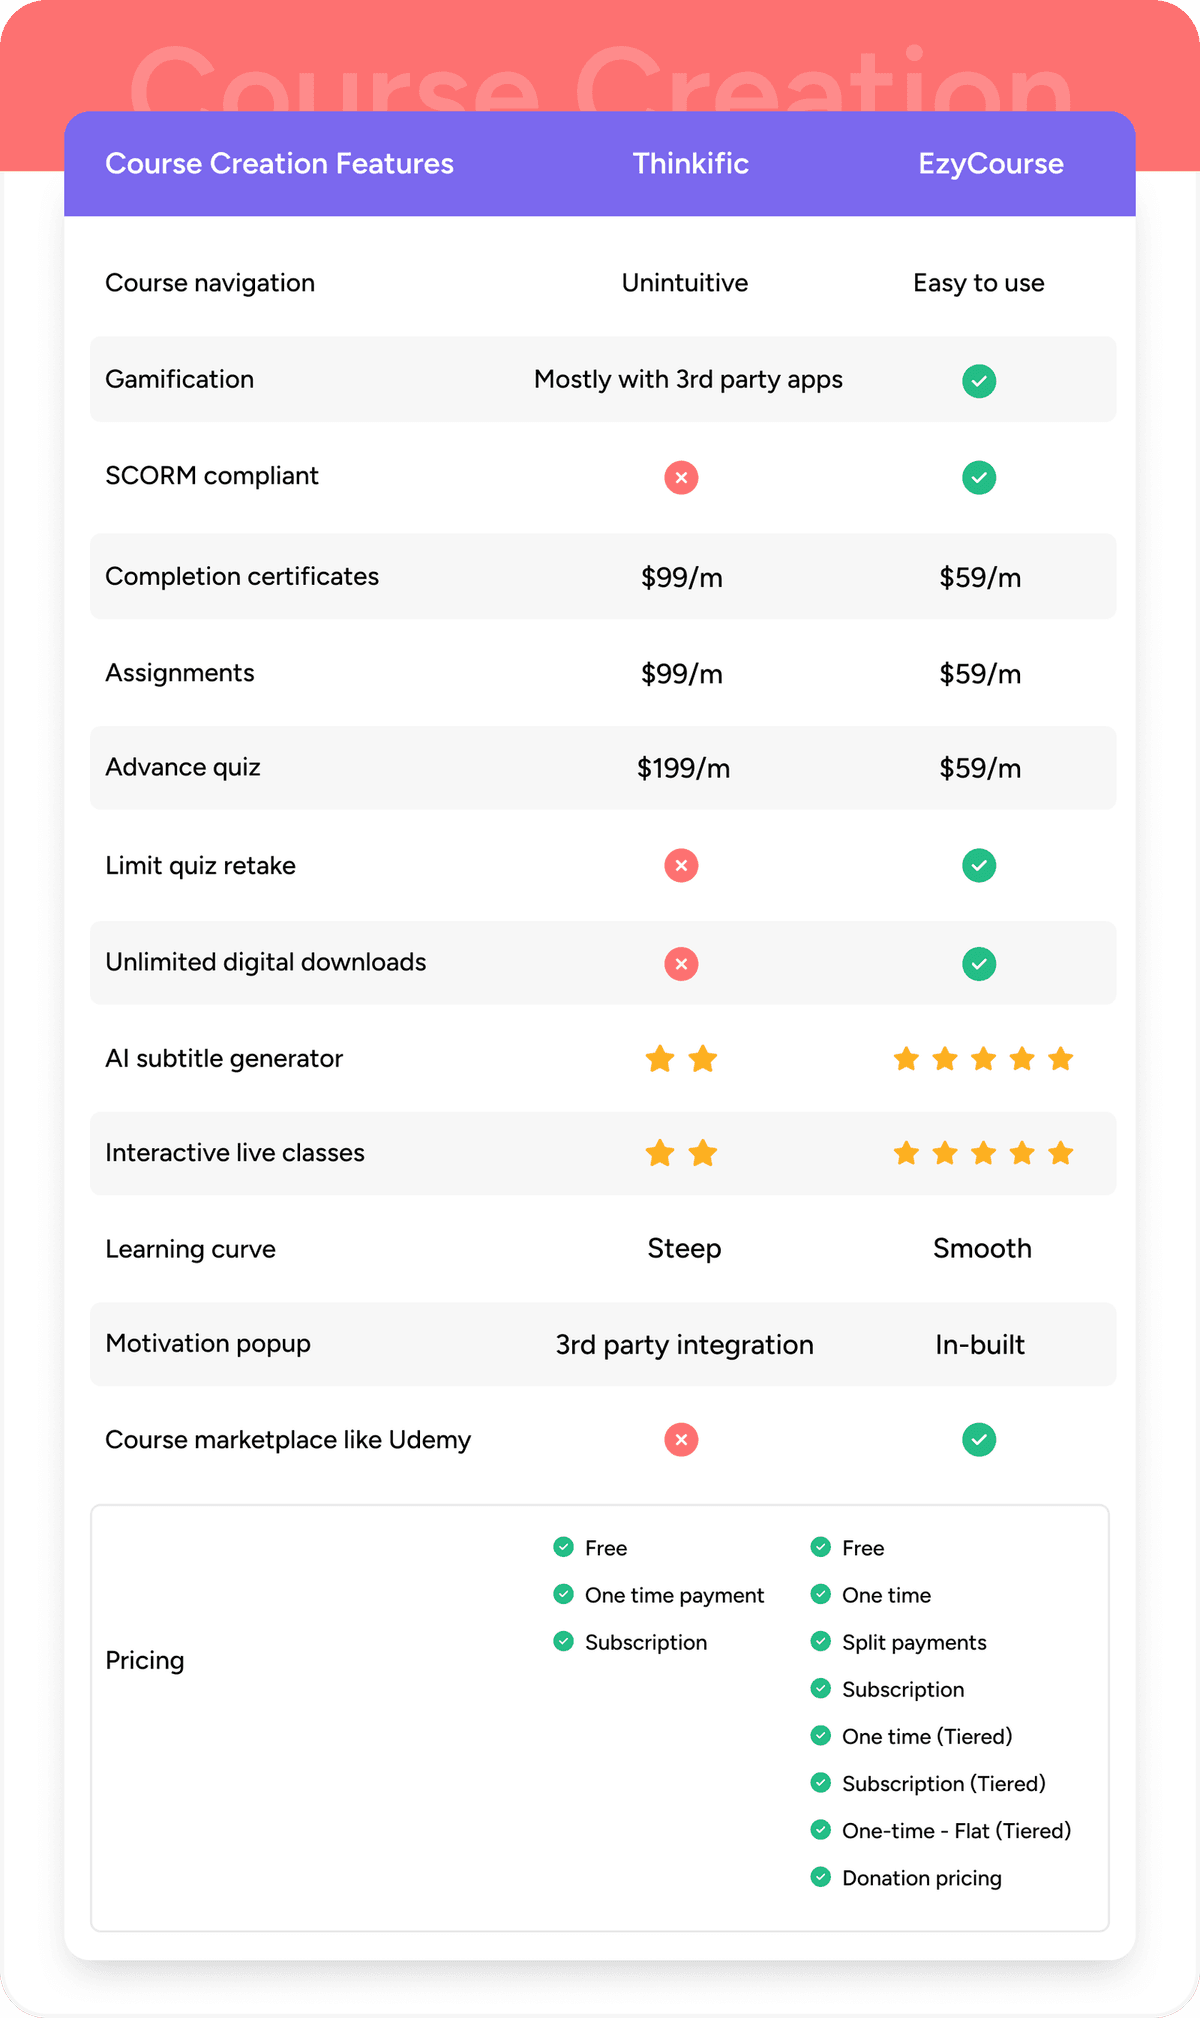
Task: Click the EzyCourse column header
Action: tap(990, 164)
